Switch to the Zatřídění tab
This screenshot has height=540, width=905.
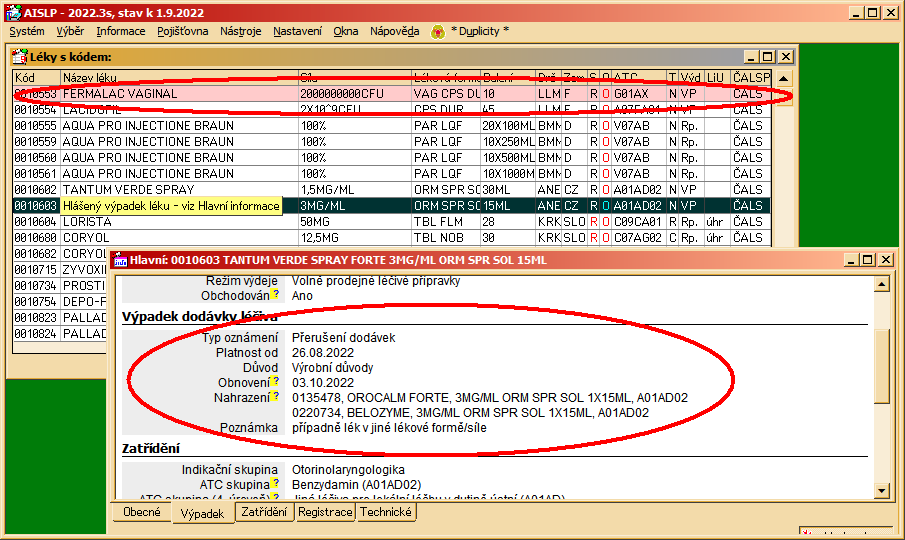pyautogui.click(x=264, y=512)
